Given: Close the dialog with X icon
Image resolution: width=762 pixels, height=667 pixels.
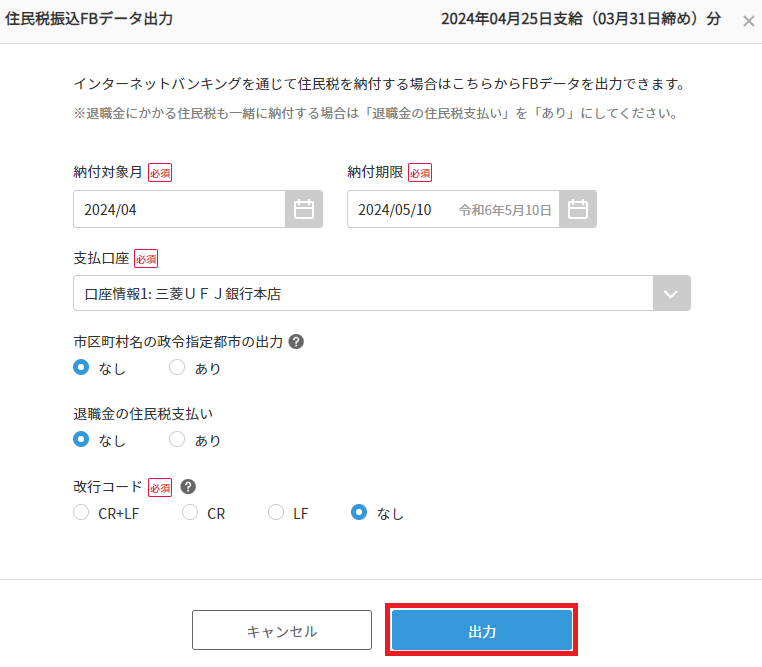Looking at the screenshot, I should pyautogui.click(x=749, y=21).
